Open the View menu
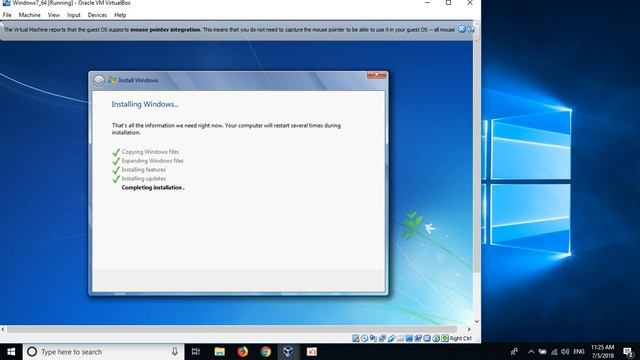 pyautogui.click(x=53, y=15)
